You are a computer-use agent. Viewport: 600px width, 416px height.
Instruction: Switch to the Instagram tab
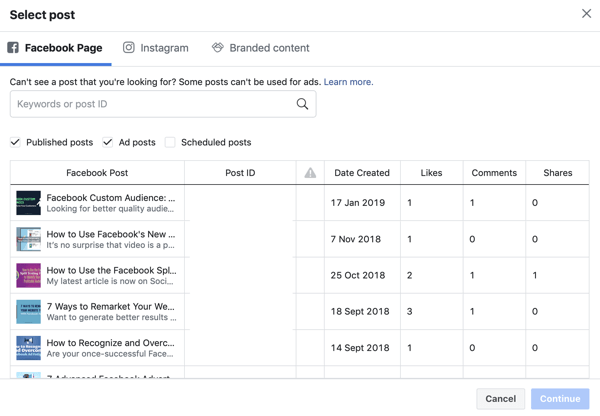click(x=156, y=48)
